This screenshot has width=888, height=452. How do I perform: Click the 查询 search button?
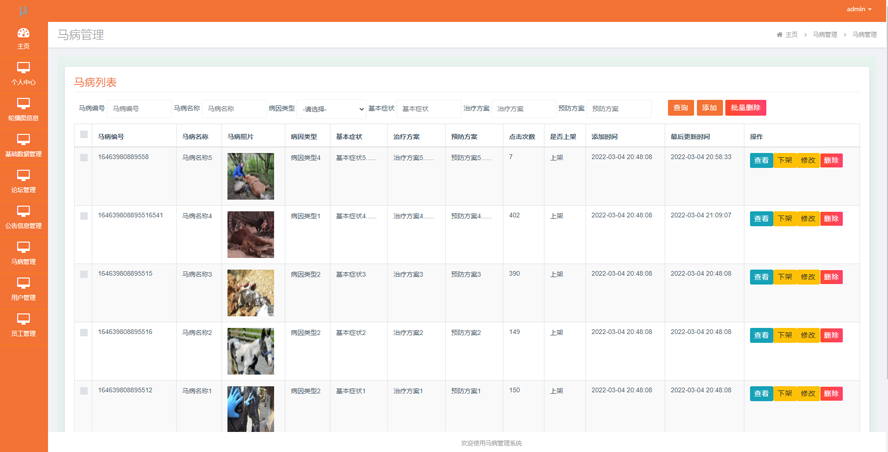click(x=681, y=108)
